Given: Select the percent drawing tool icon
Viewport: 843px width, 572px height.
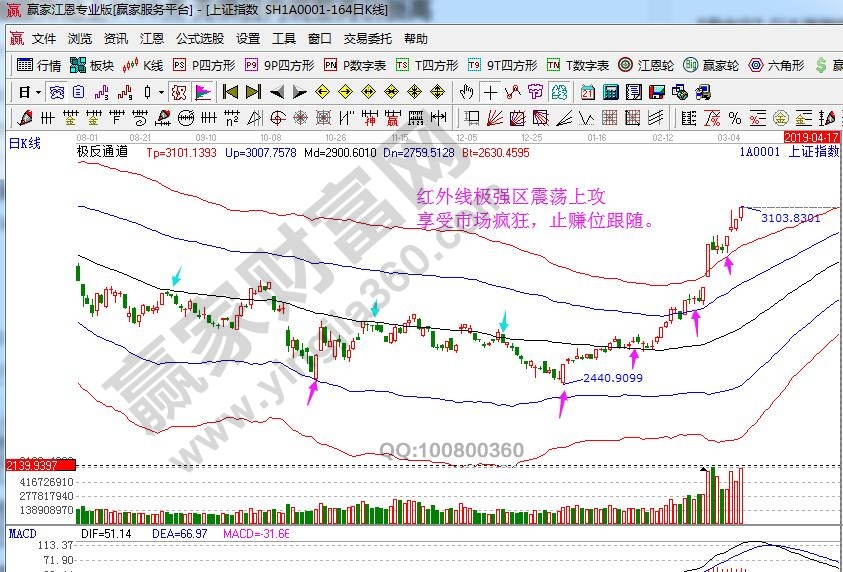Looking at the screenshot, I should pyautogui.click(x=734, y=118).
